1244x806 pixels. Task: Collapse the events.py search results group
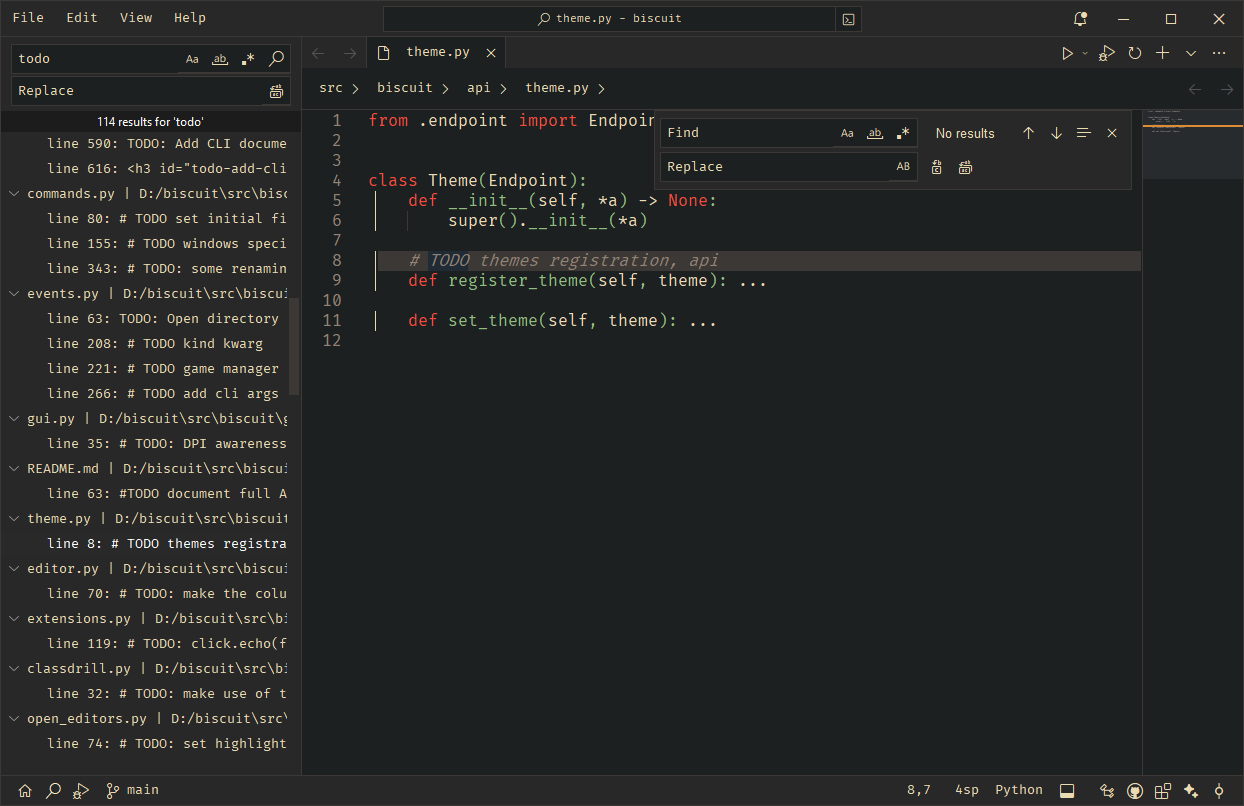tap(13, 293)
